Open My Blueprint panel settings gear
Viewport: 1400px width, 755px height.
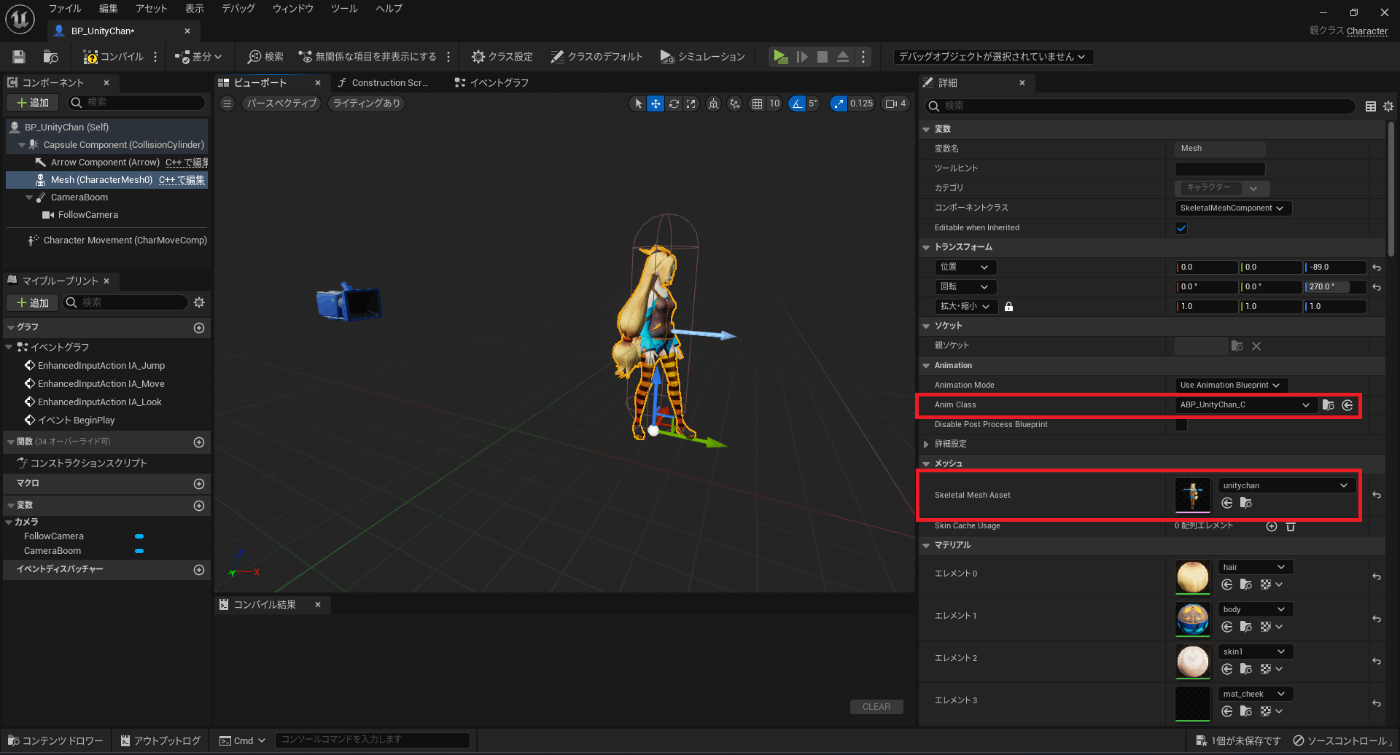point(199,302)
